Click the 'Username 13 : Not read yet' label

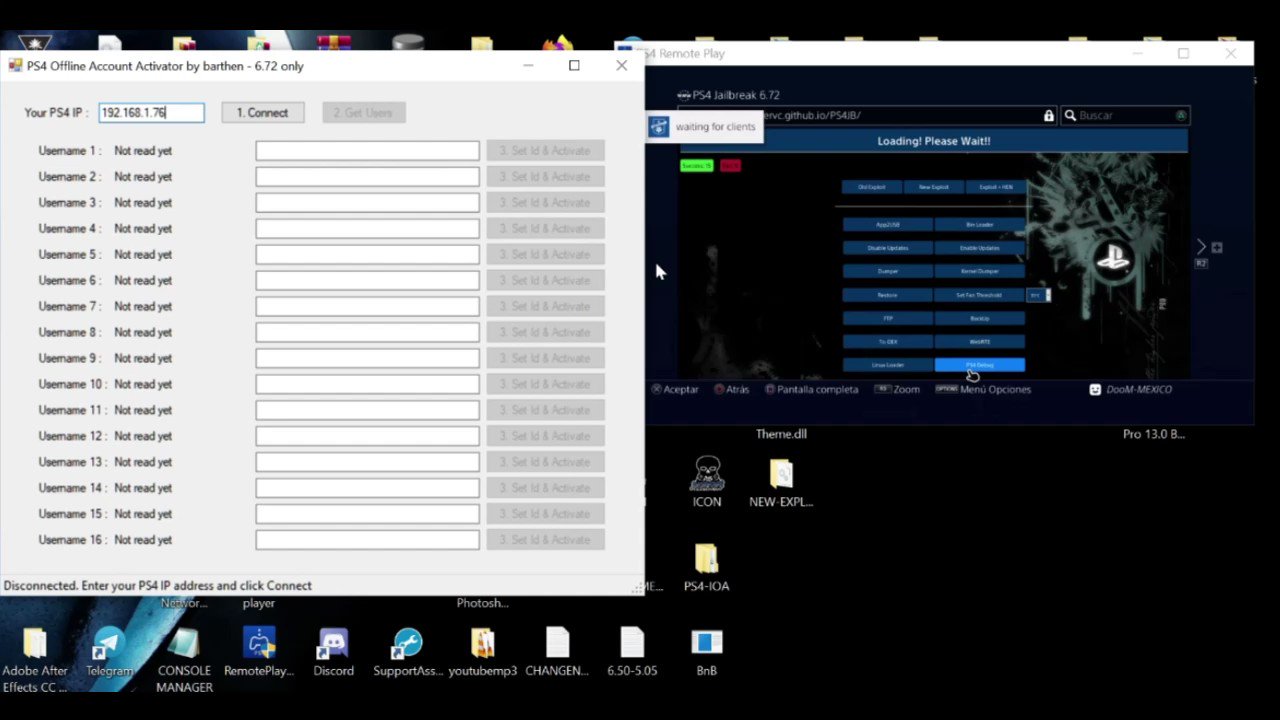click(x=105, y=462)
